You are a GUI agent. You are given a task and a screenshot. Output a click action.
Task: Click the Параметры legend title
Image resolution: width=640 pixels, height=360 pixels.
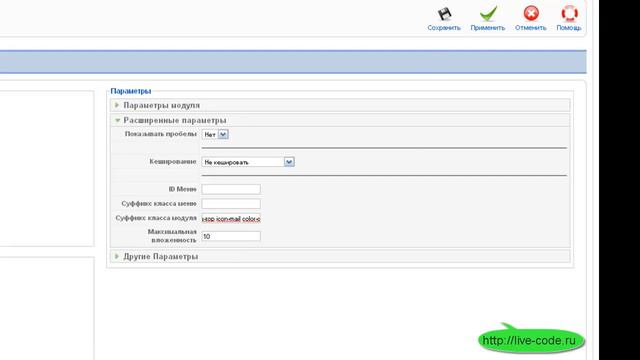(x=131, y=91)
